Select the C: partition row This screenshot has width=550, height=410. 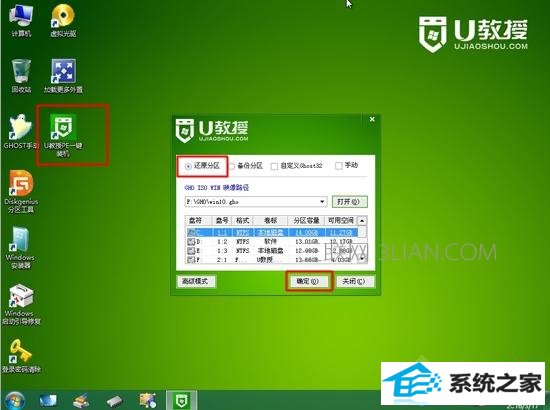coord(272,232)
